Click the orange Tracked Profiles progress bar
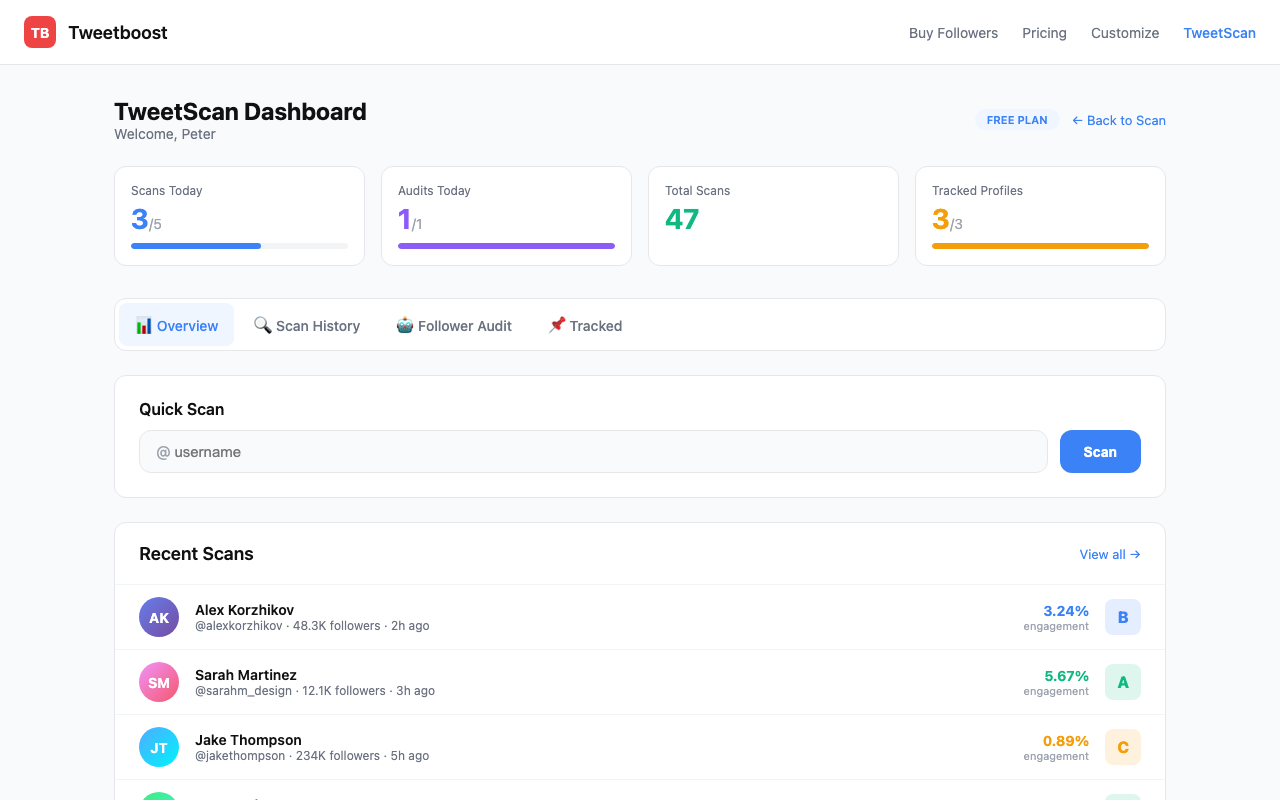The image size is (1280, 800). tap(1040, 245)
